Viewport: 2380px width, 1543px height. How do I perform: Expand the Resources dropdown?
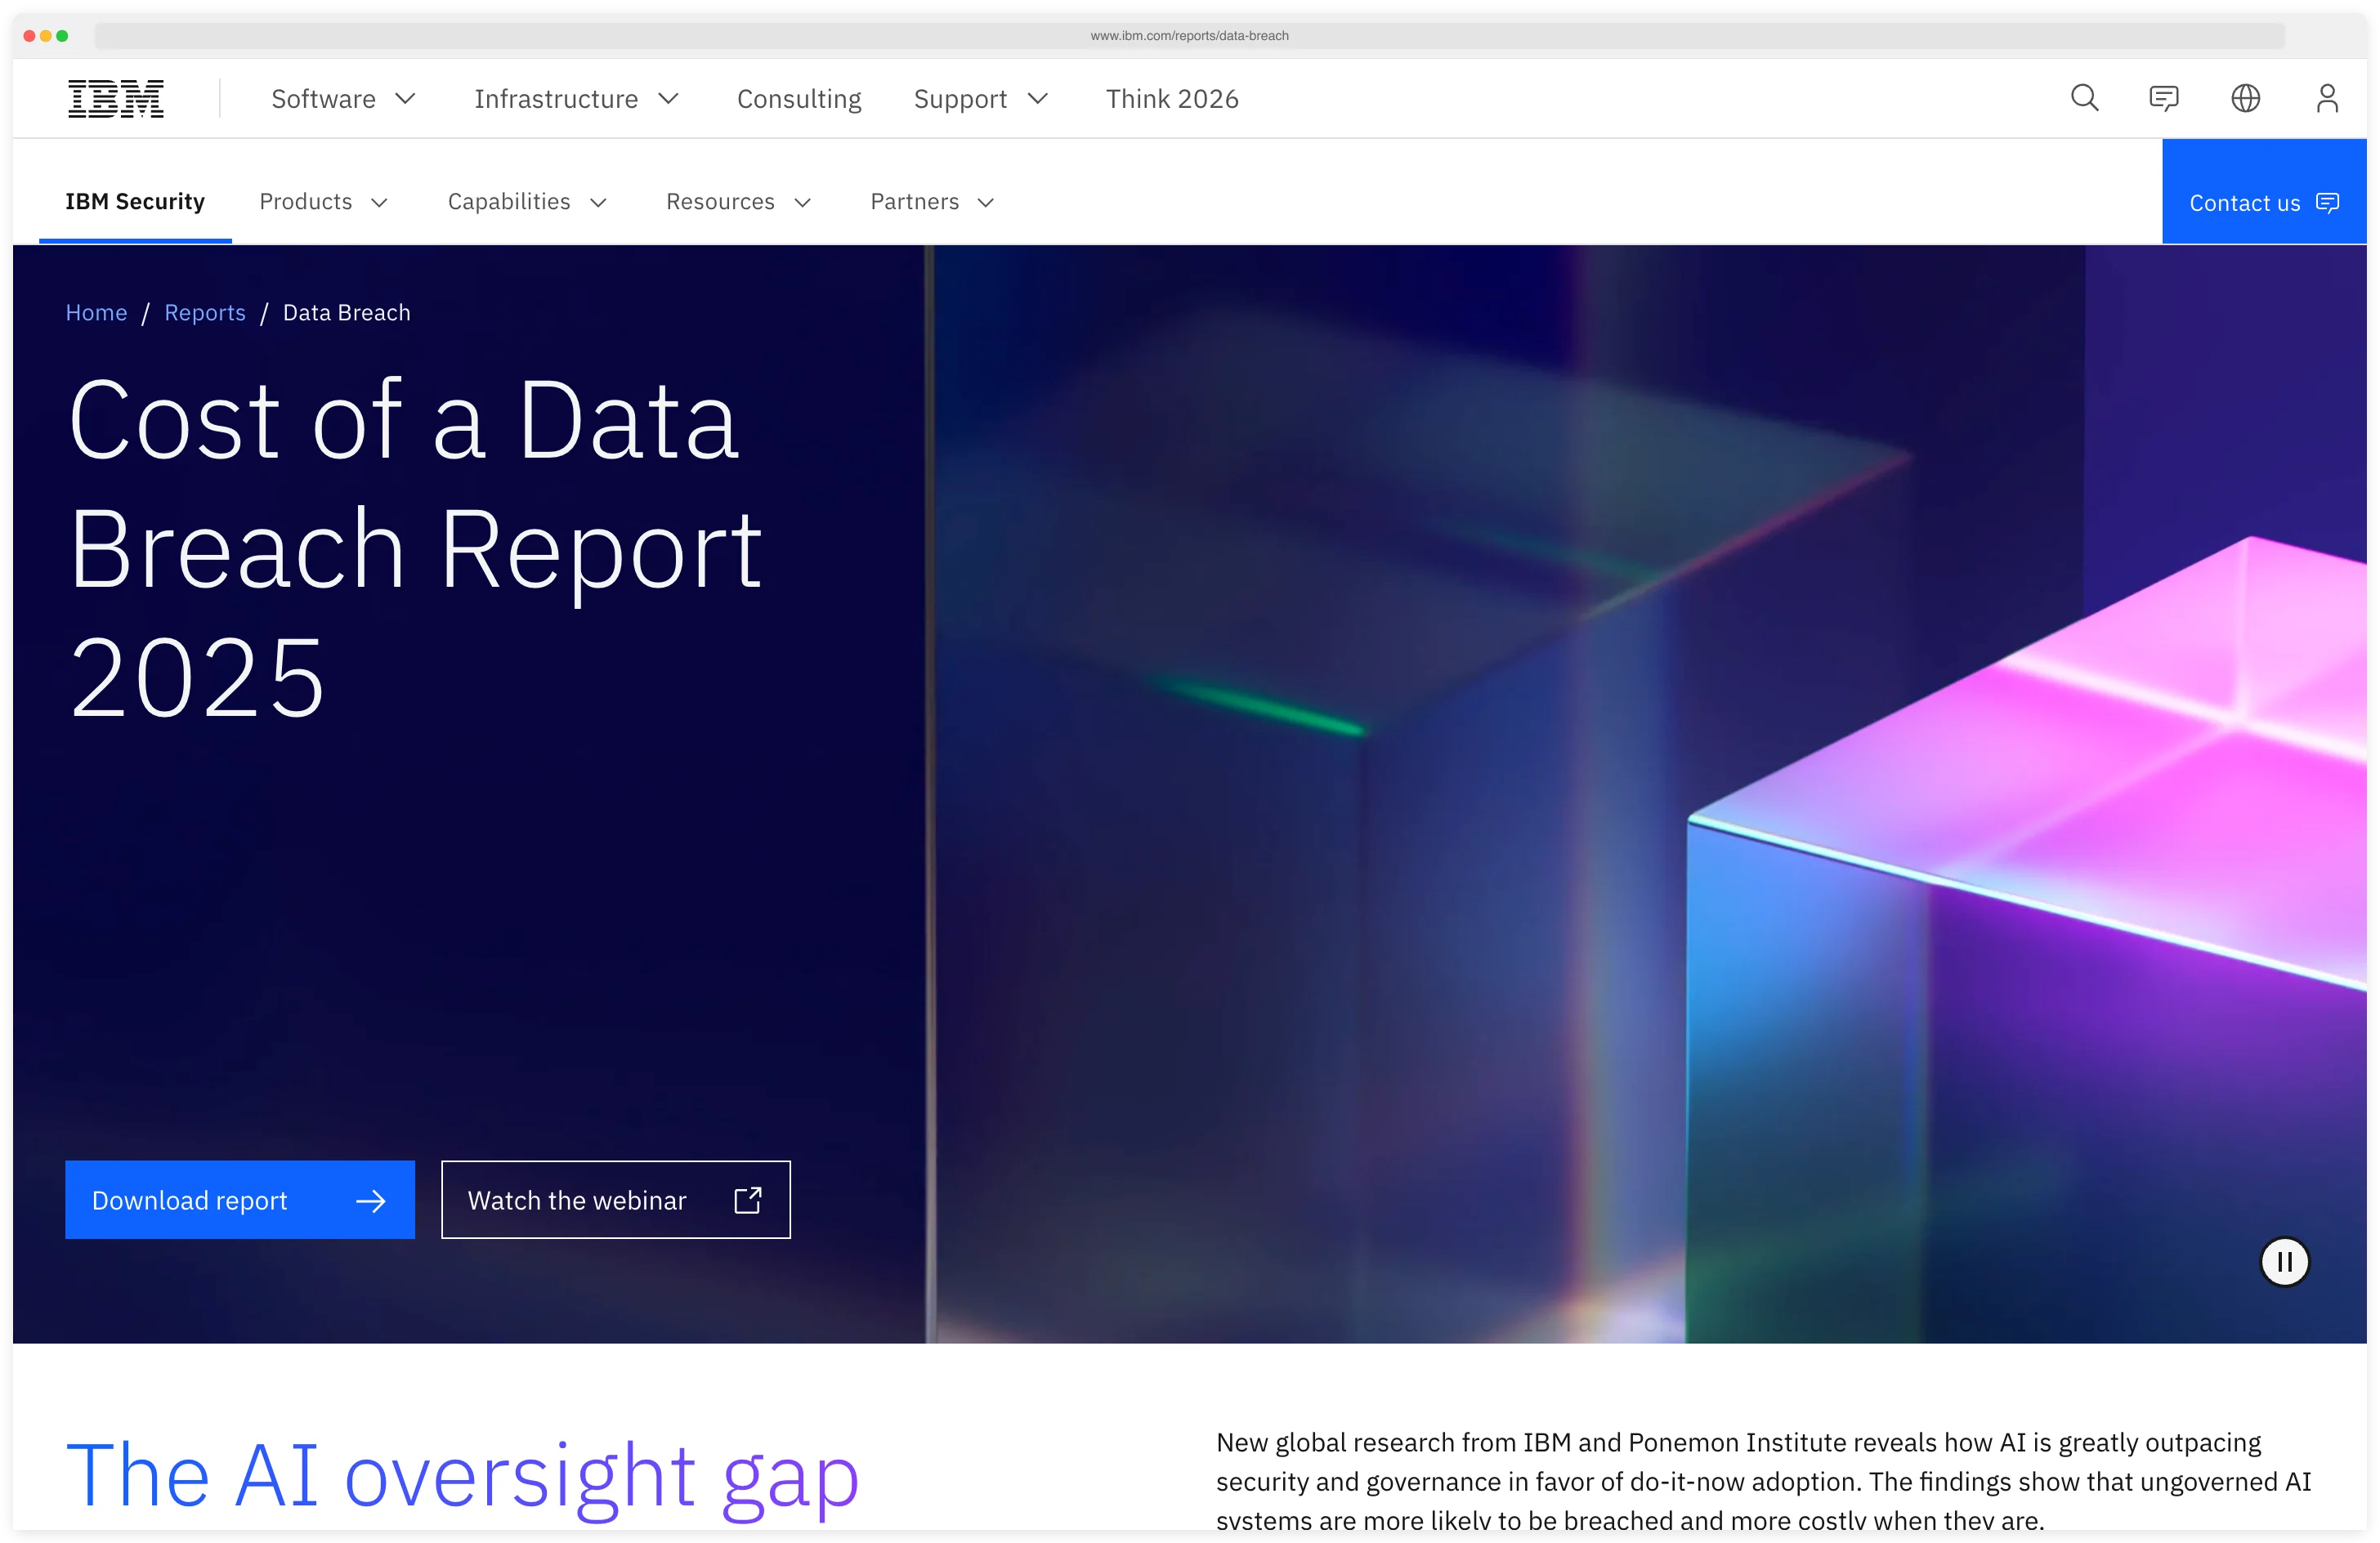(739, 201)
